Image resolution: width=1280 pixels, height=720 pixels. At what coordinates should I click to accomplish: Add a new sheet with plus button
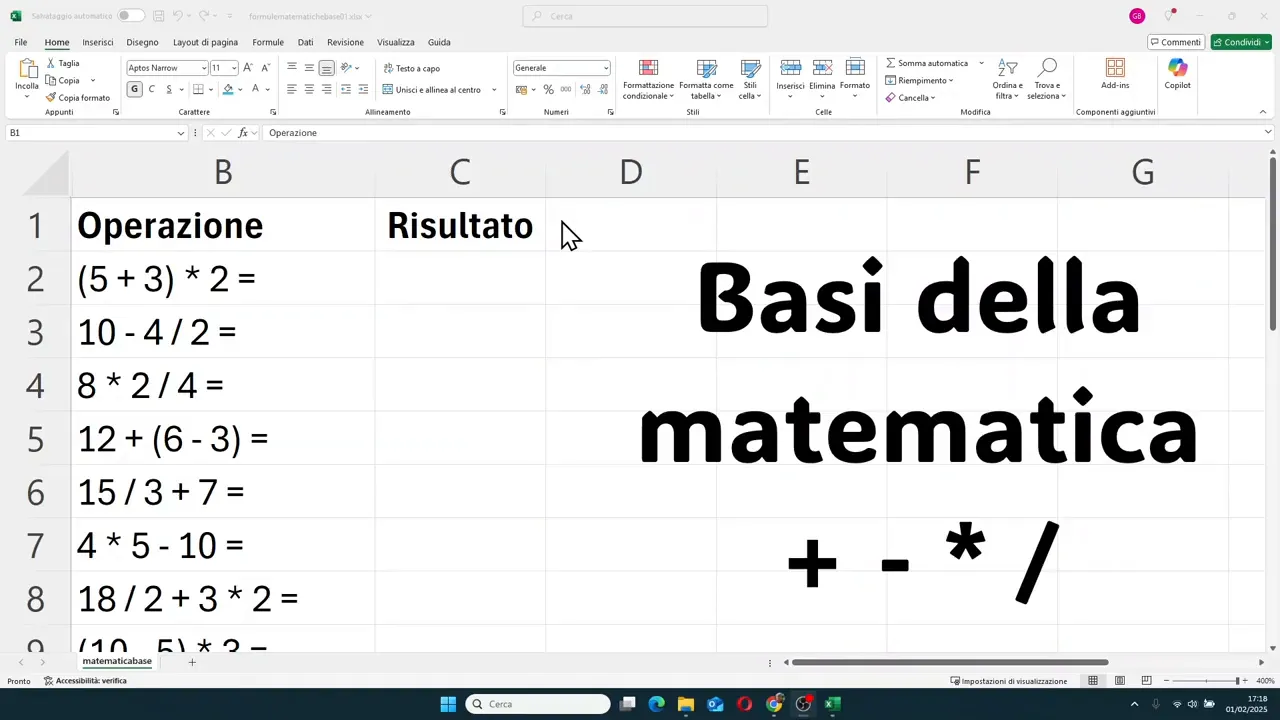pos(192,662)
